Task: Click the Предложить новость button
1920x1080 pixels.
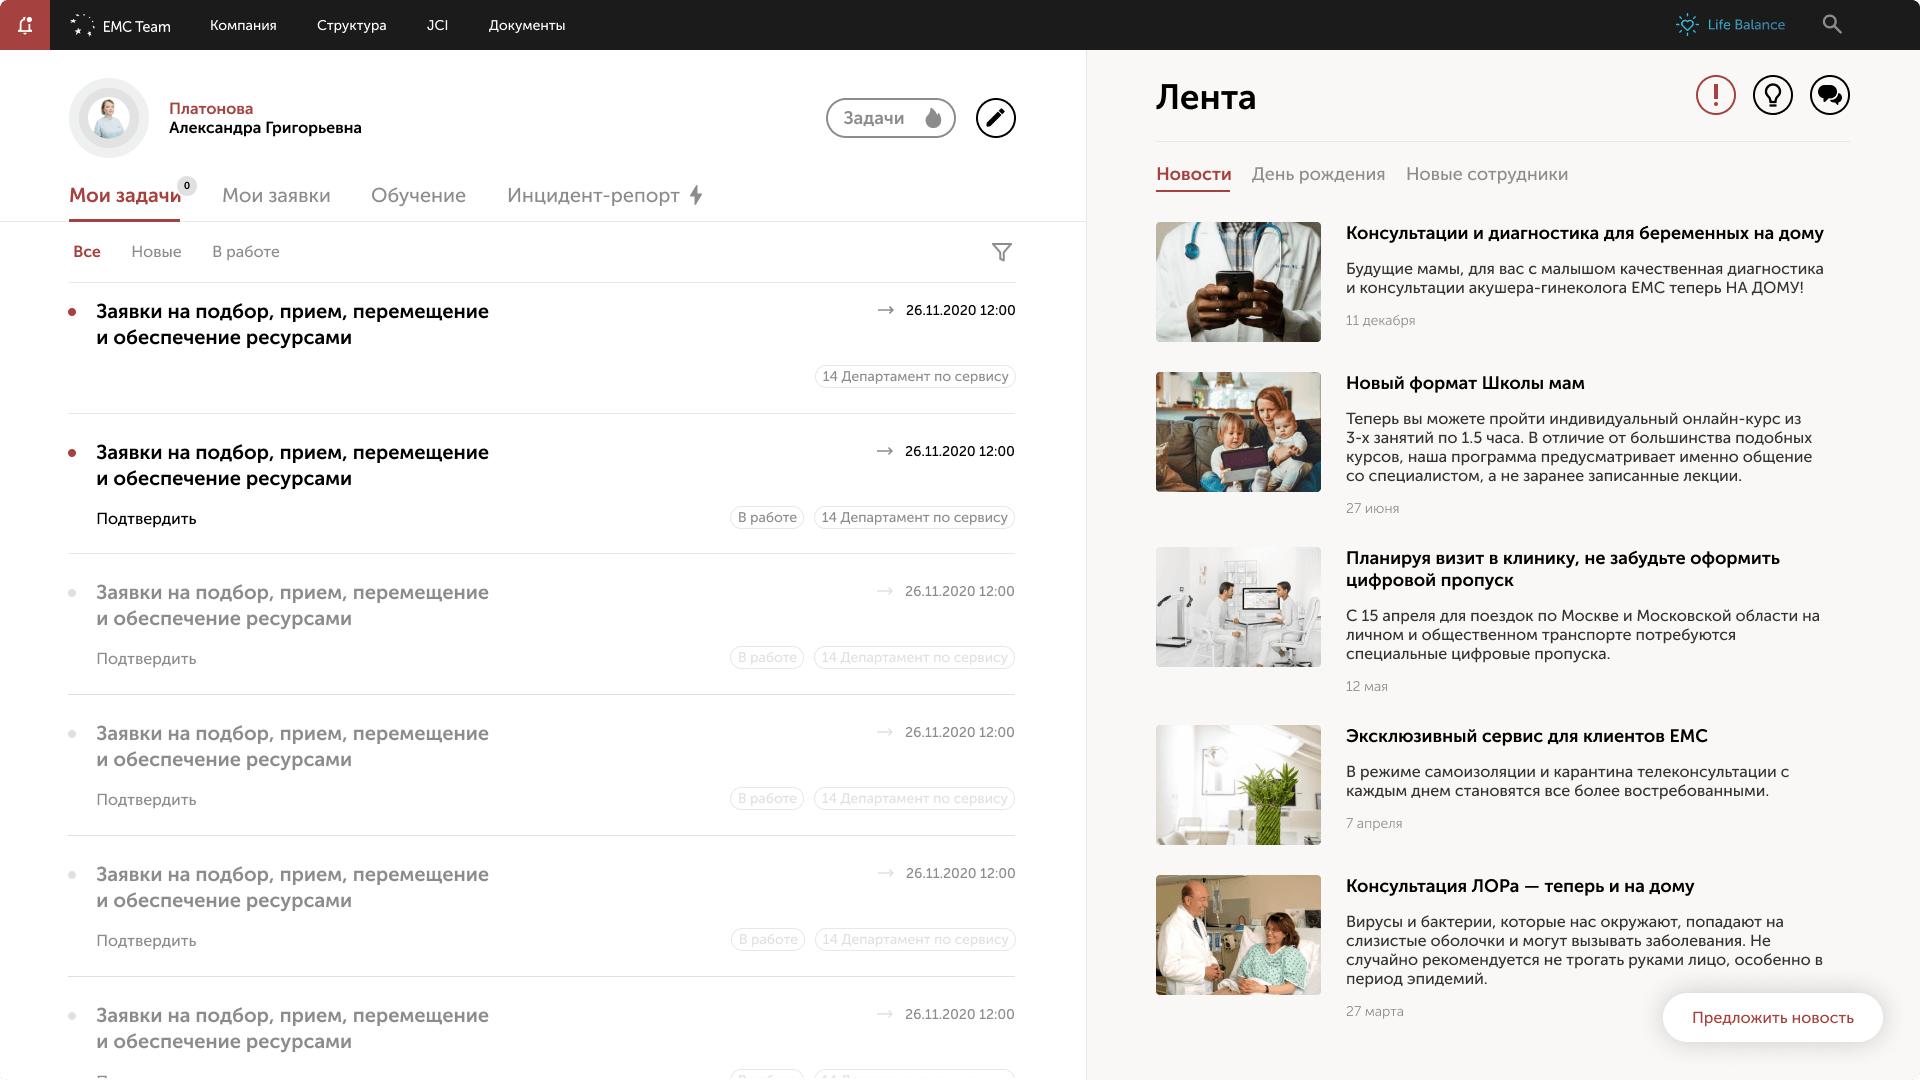Action: 1772,1018
